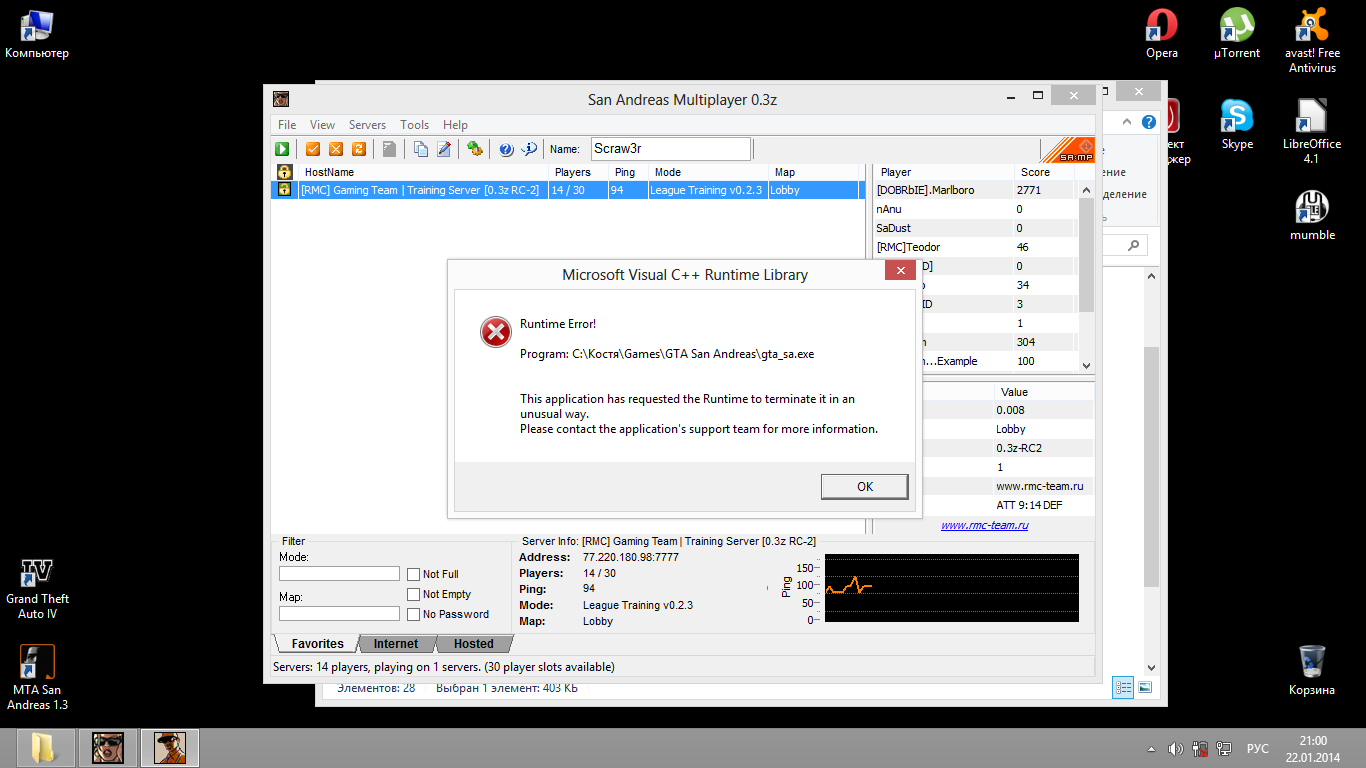This screenshot has height=768, width=1366.
Task: Open the Help menu
Action: pos(455,125)
